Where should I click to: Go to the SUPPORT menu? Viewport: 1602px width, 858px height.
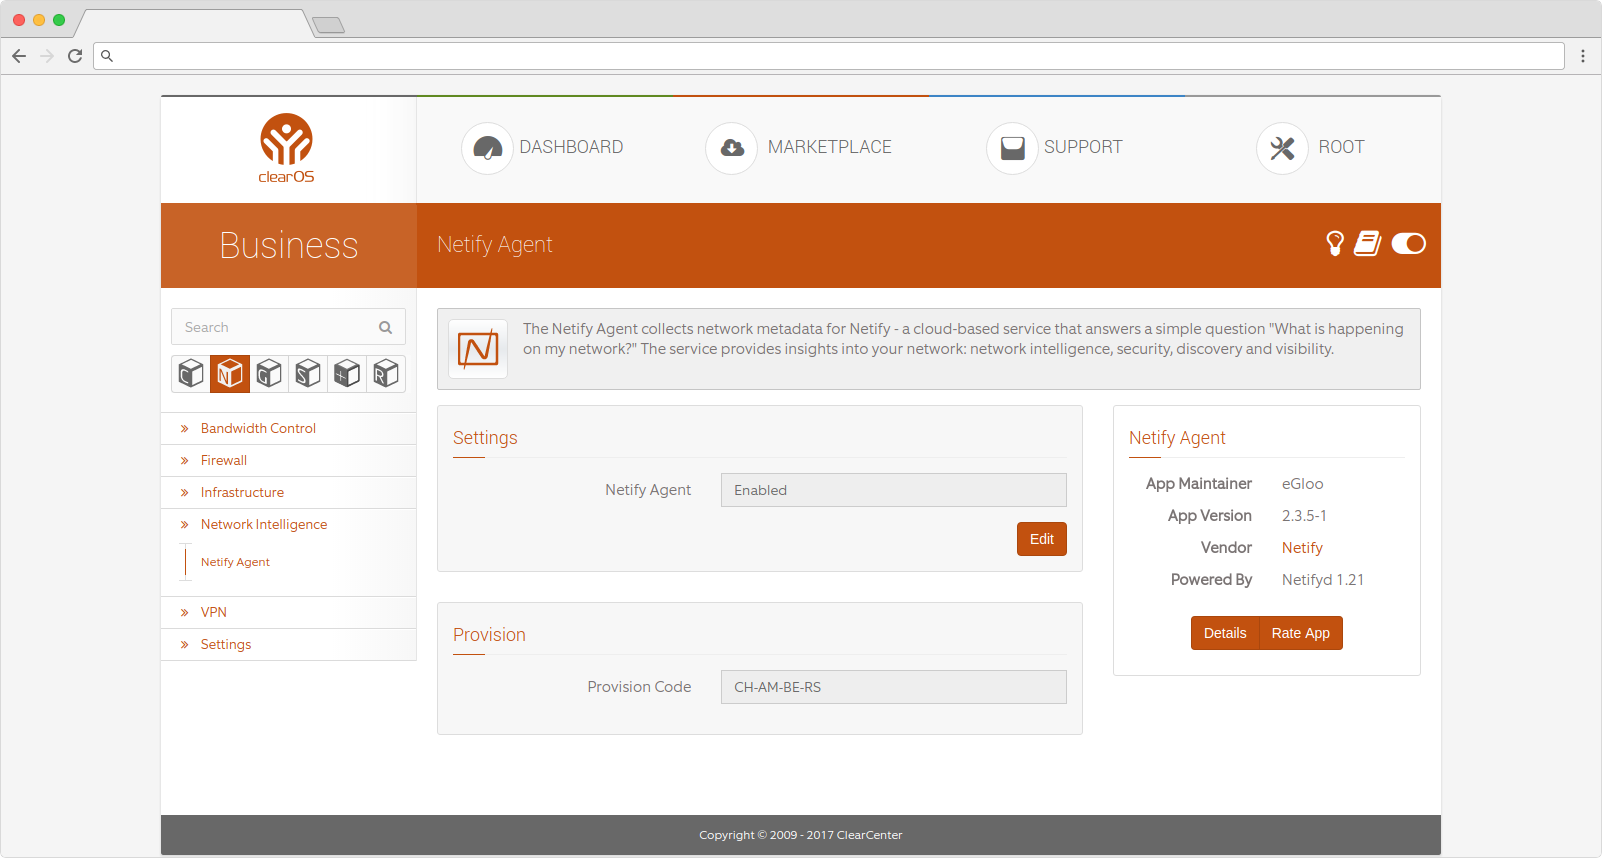pyautogui.click(x=1083, y=147)
